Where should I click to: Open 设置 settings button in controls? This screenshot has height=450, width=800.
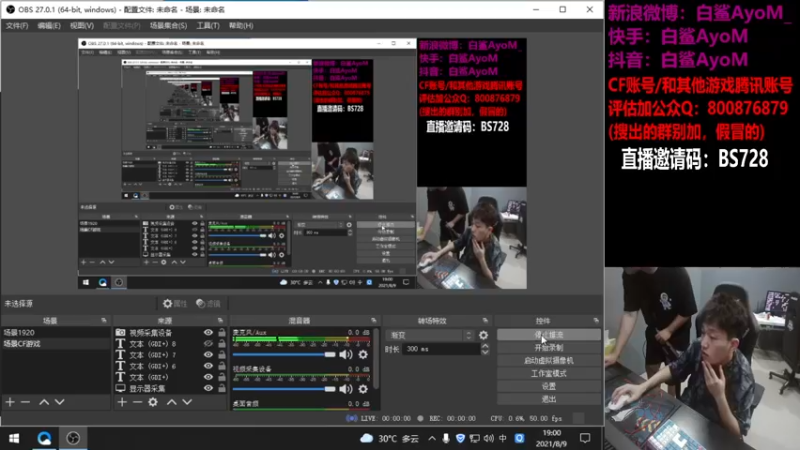point(549,386)
